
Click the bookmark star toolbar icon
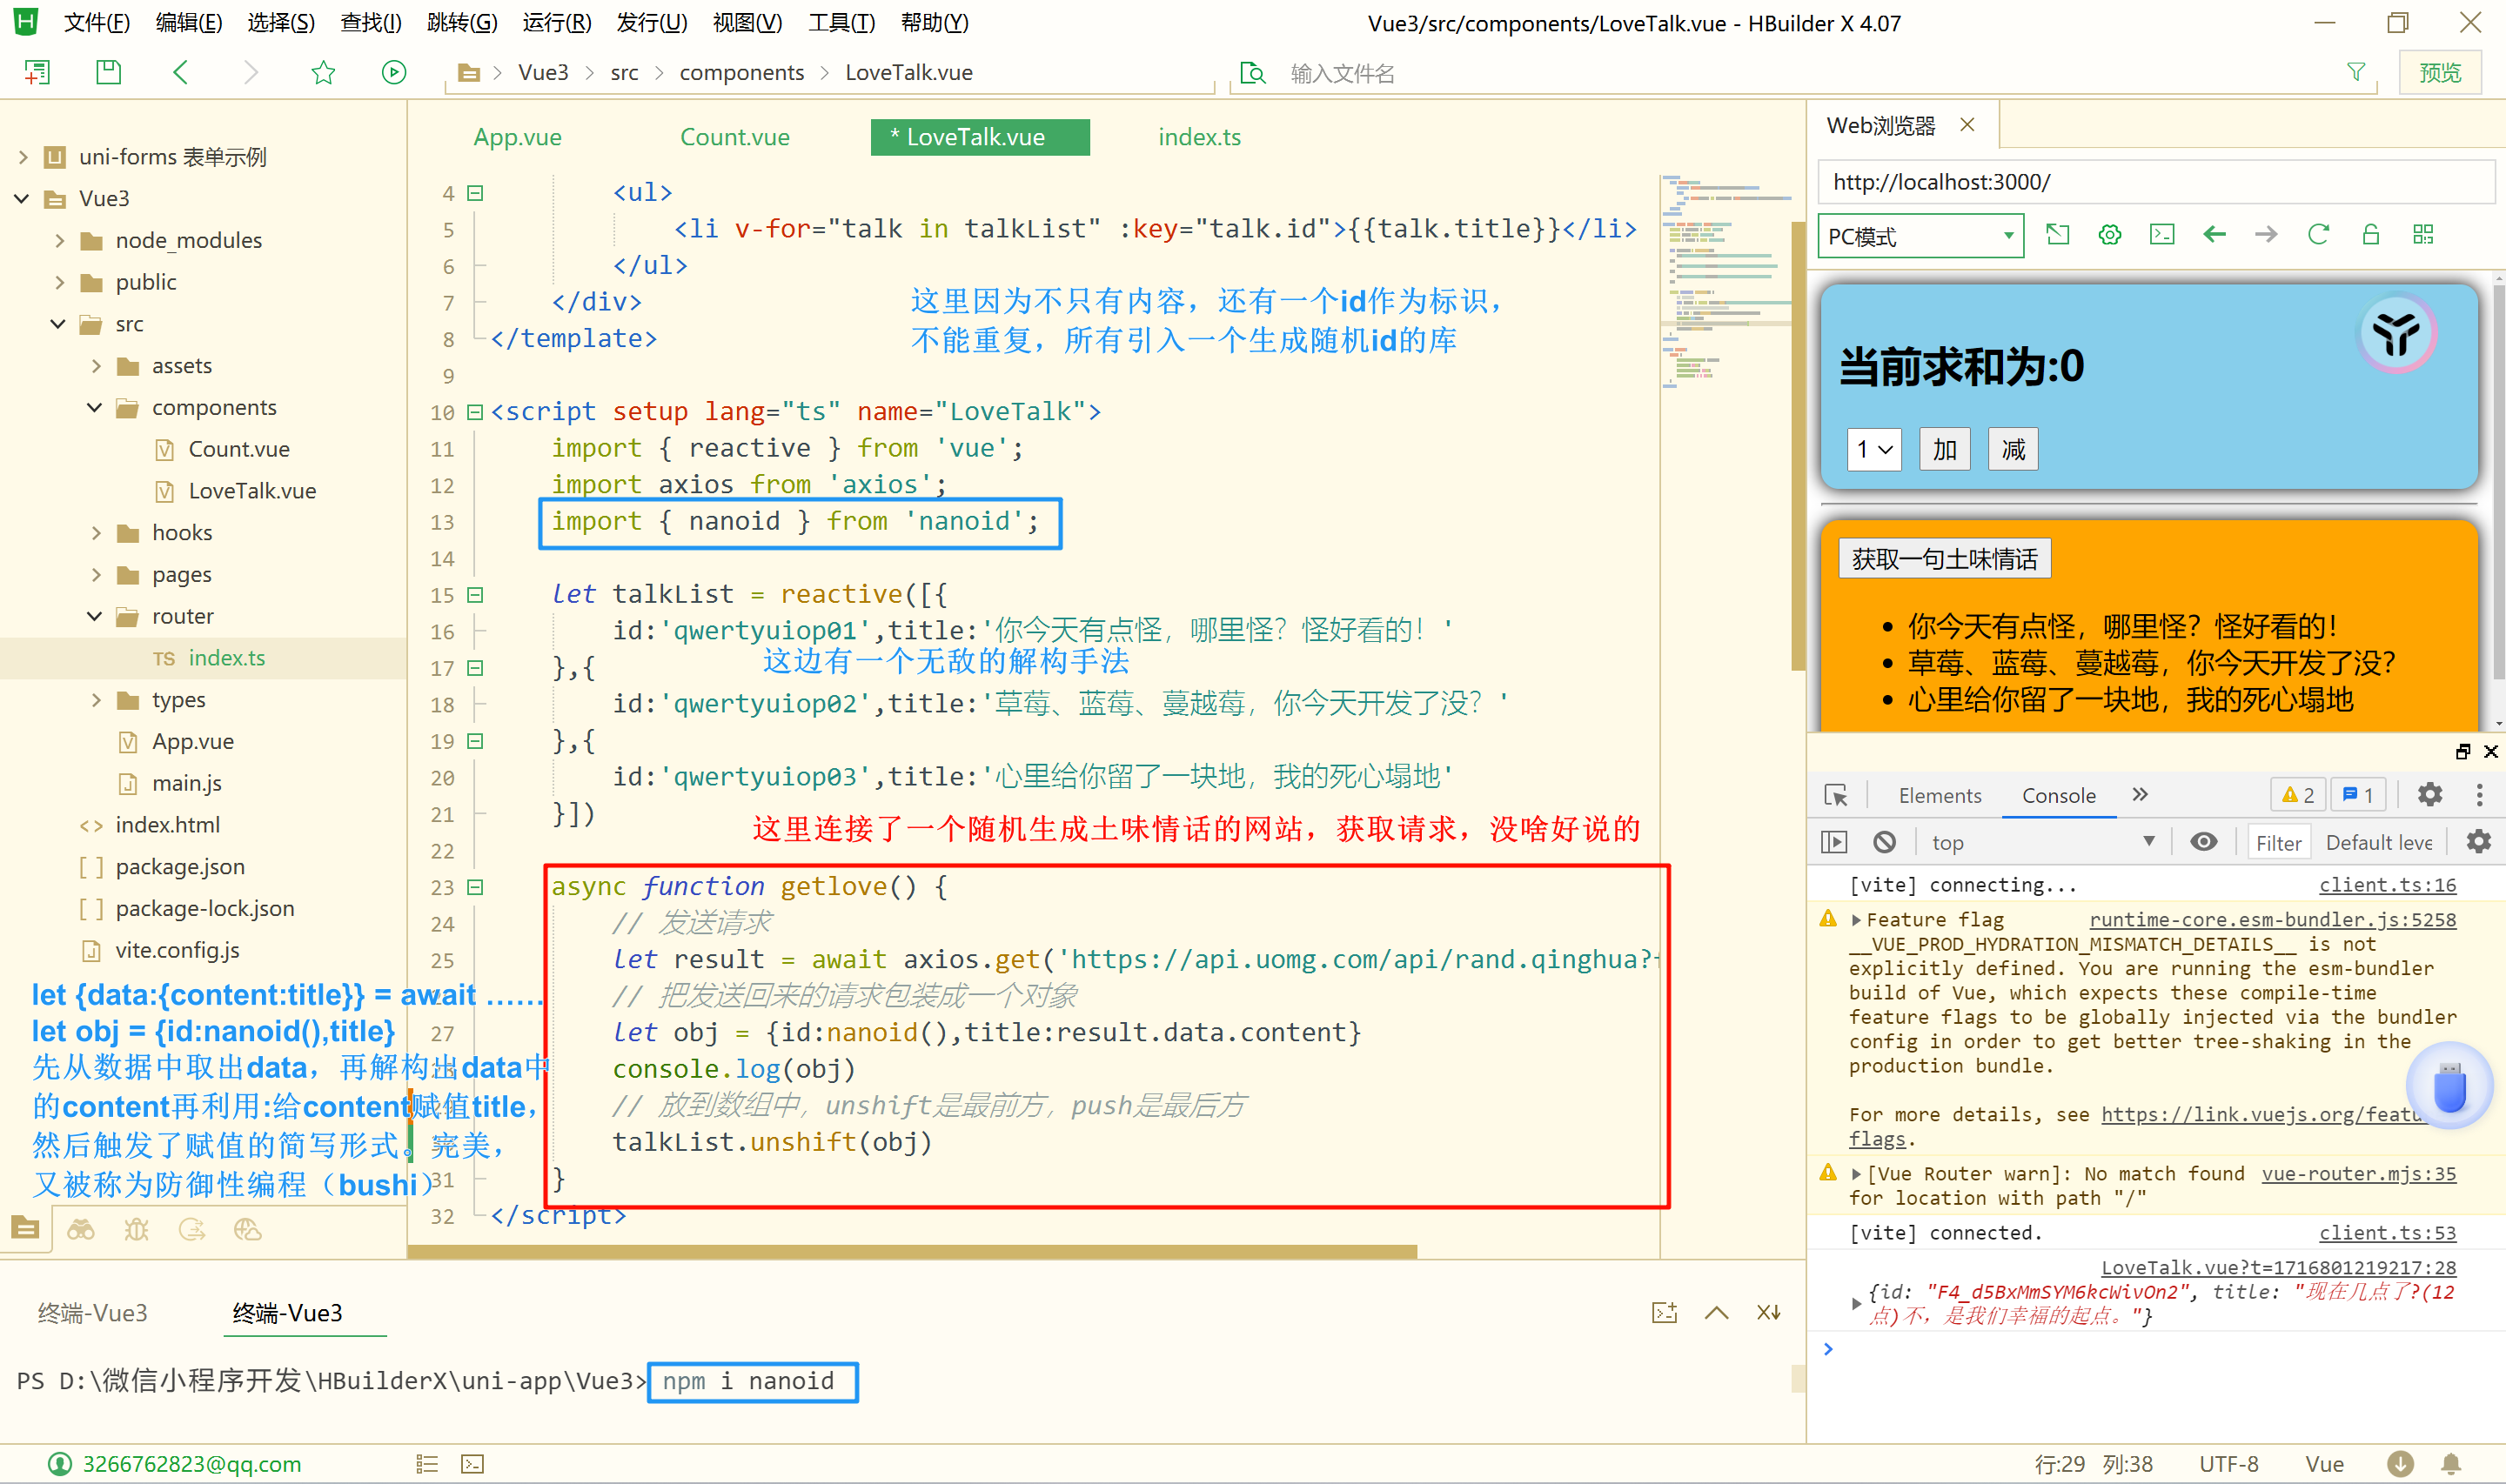click(x=323, y=72)
